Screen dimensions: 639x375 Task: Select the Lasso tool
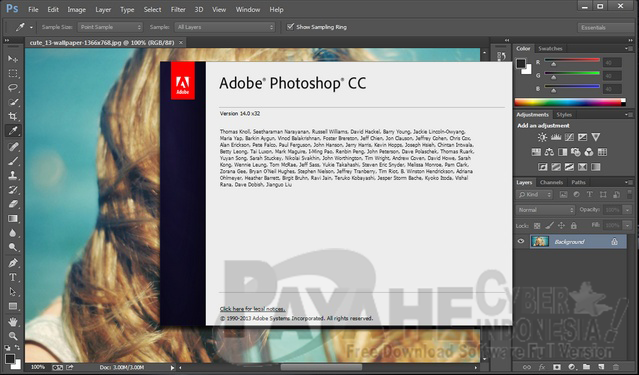pos(13,88)
